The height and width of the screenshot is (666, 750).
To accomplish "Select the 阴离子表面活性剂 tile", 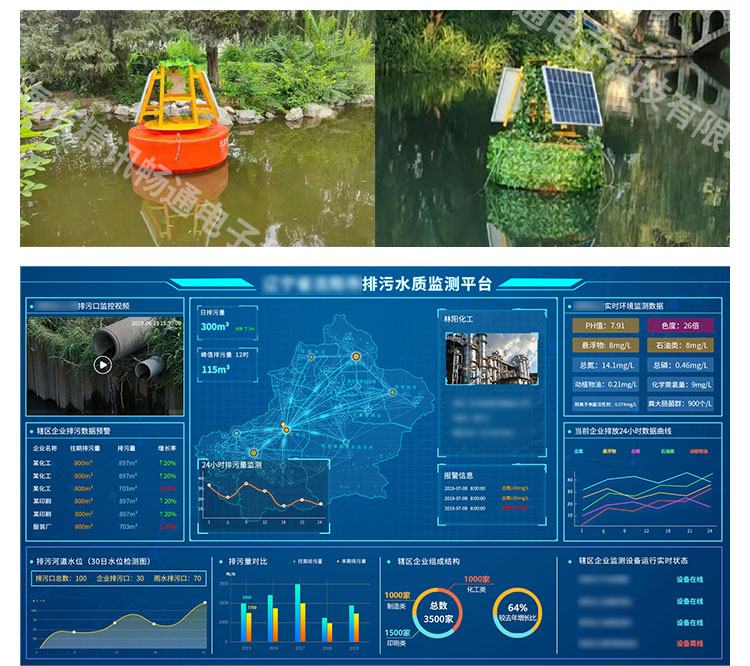I will (x=605, y=404).
